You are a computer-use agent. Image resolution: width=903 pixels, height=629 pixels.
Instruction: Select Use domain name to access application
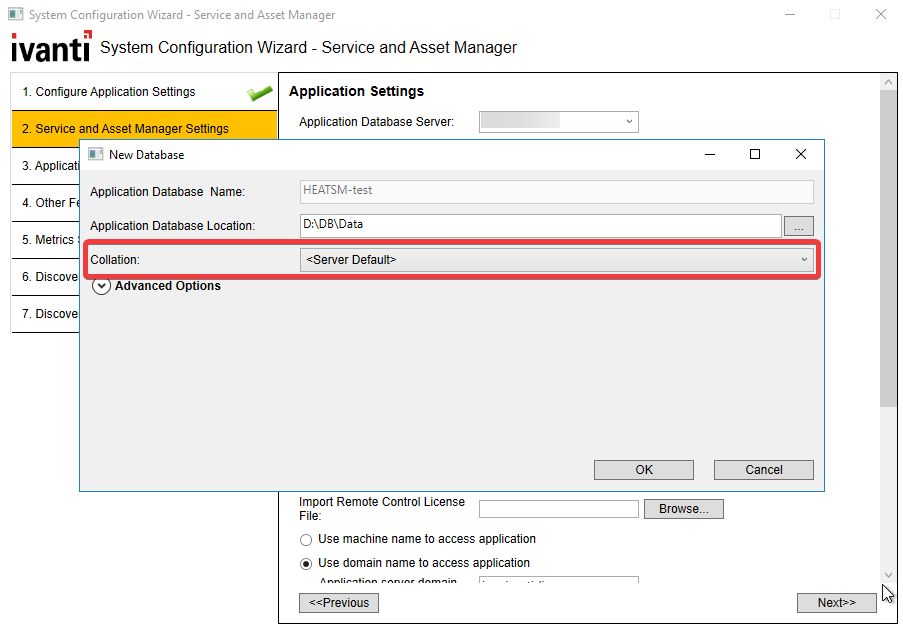click(306, 563)
